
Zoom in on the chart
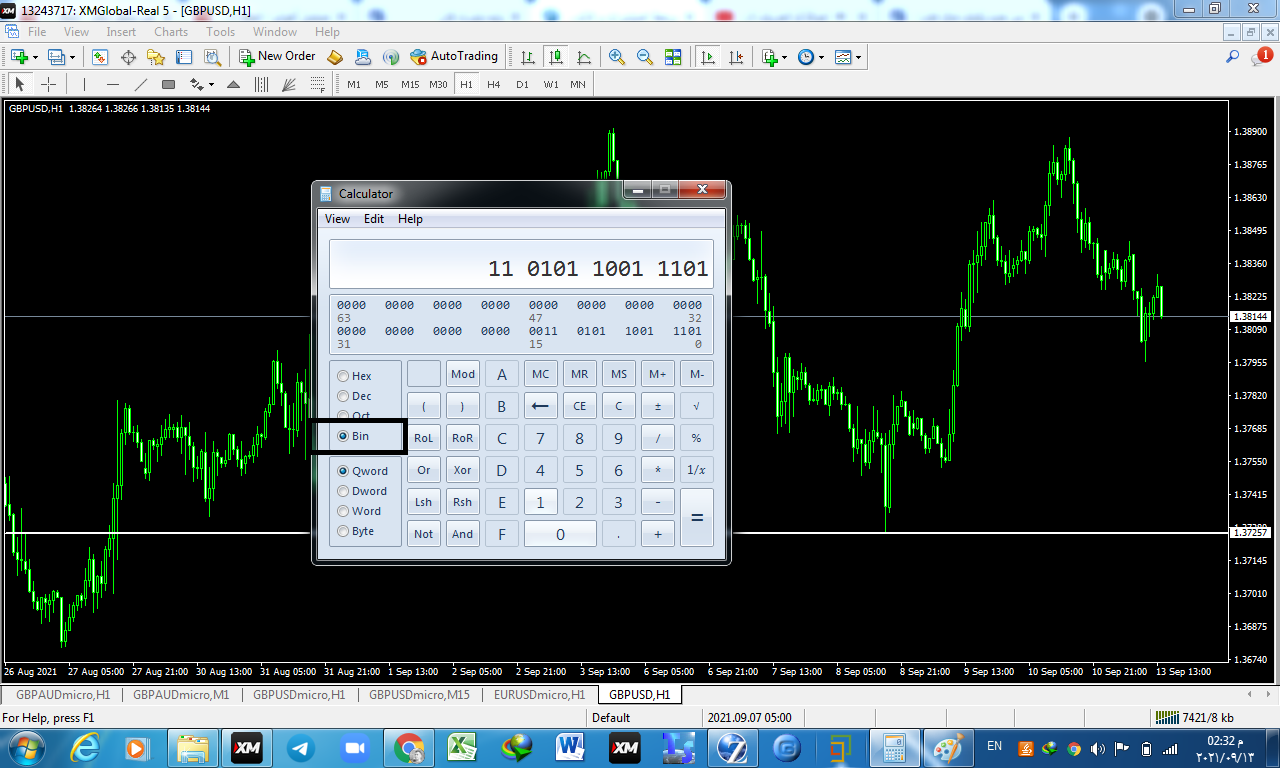pyautogui.click(x=617, y=57)
